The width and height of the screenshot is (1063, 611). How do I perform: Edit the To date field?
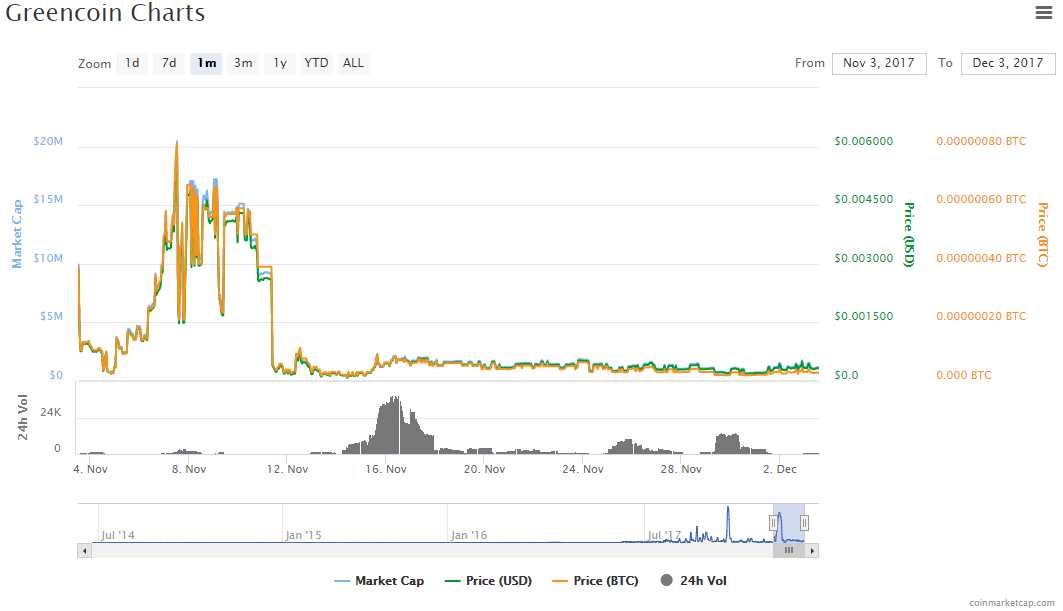coord(1008,63)
